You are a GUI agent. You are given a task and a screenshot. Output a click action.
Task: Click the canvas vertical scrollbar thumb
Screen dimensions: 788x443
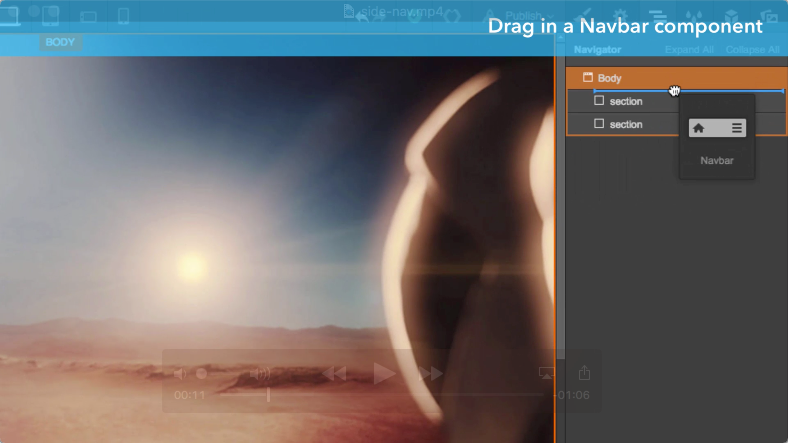click(x=561, y=201)
